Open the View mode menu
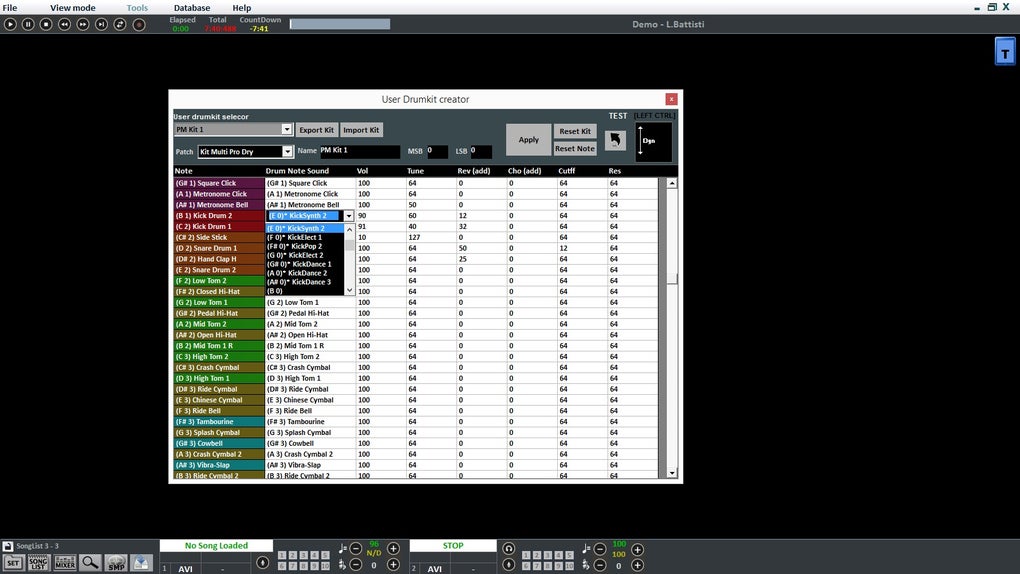 pyautogui.click(x=72, y=8)
